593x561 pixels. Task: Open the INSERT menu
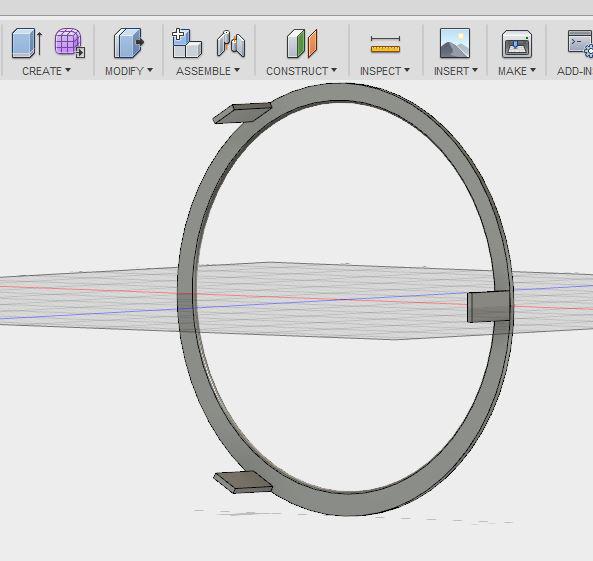(456, 71)
